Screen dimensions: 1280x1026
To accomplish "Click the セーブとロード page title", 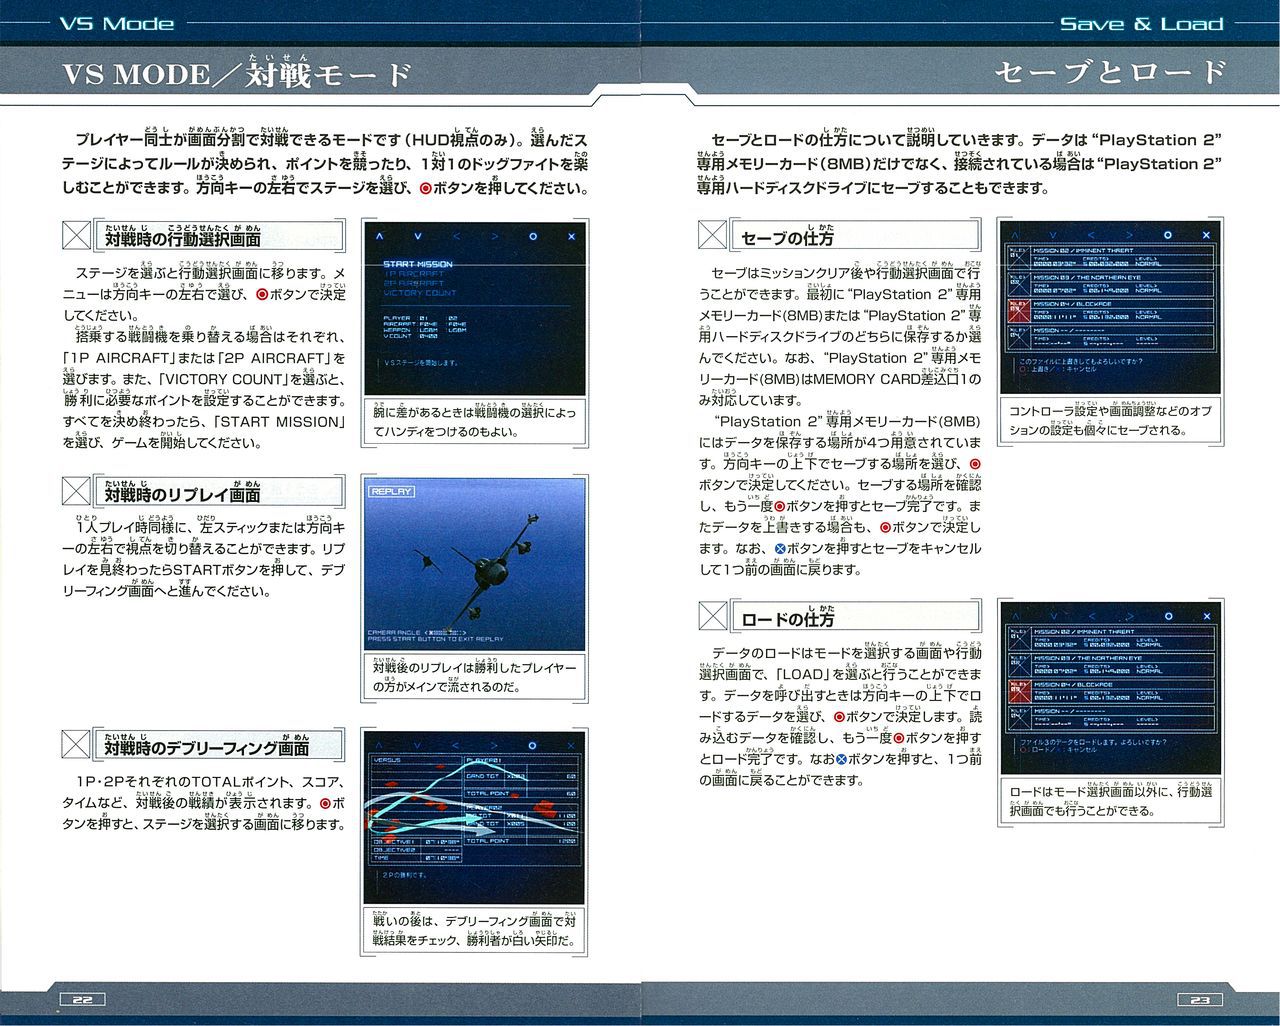I will coord(1110,72).
